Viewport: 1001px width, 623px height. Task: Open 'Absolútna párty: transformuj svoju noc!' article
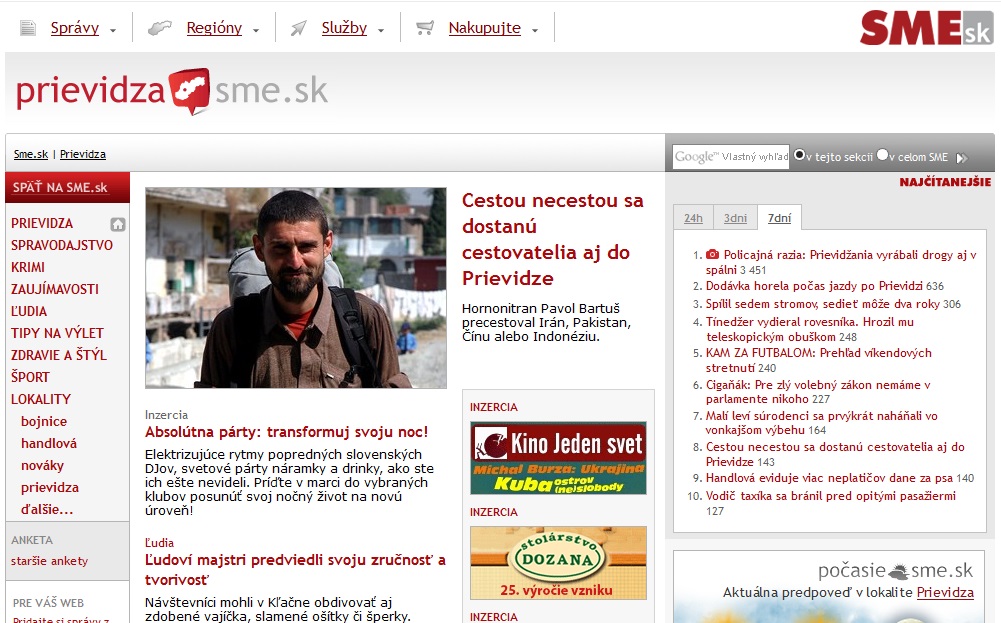[286, 432]
